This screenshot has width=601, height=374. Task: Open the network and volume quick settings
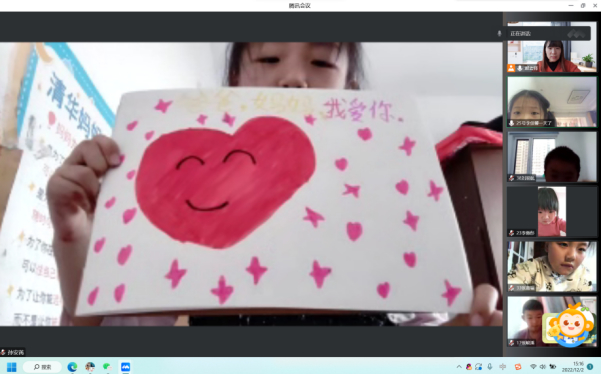click(x=543, y=367)
